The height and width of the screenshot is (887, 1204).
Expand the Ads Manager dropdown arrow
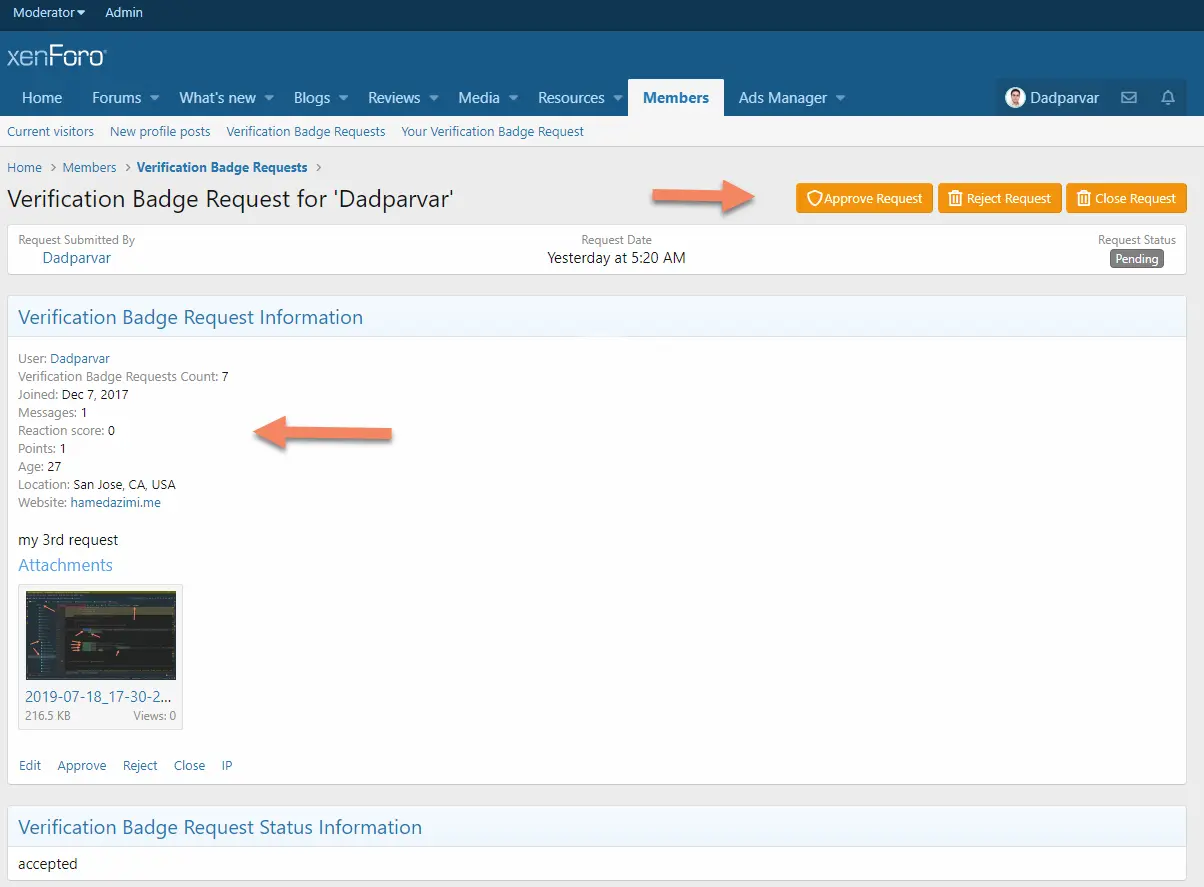coord(840,98)
